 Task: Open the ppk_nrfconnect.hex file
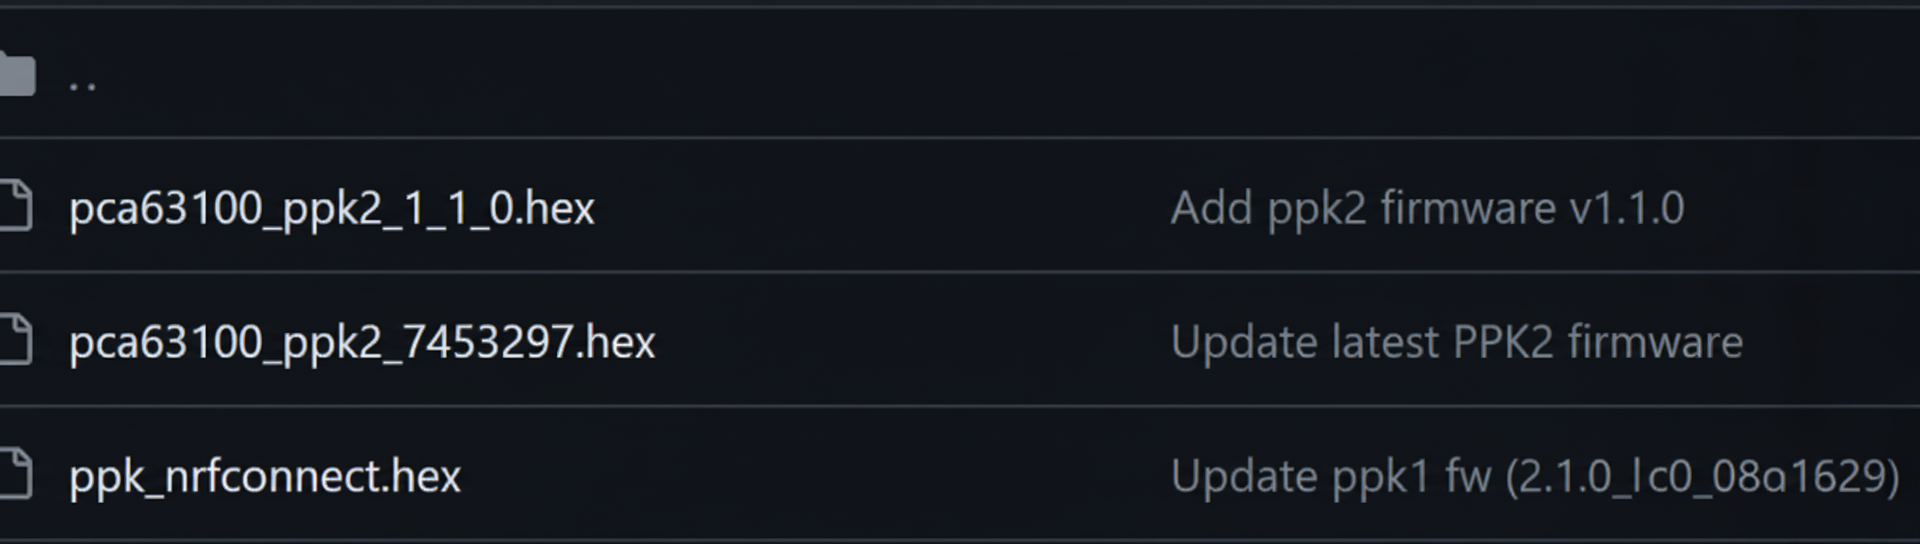pyautogui.click(x=265, y=476)
